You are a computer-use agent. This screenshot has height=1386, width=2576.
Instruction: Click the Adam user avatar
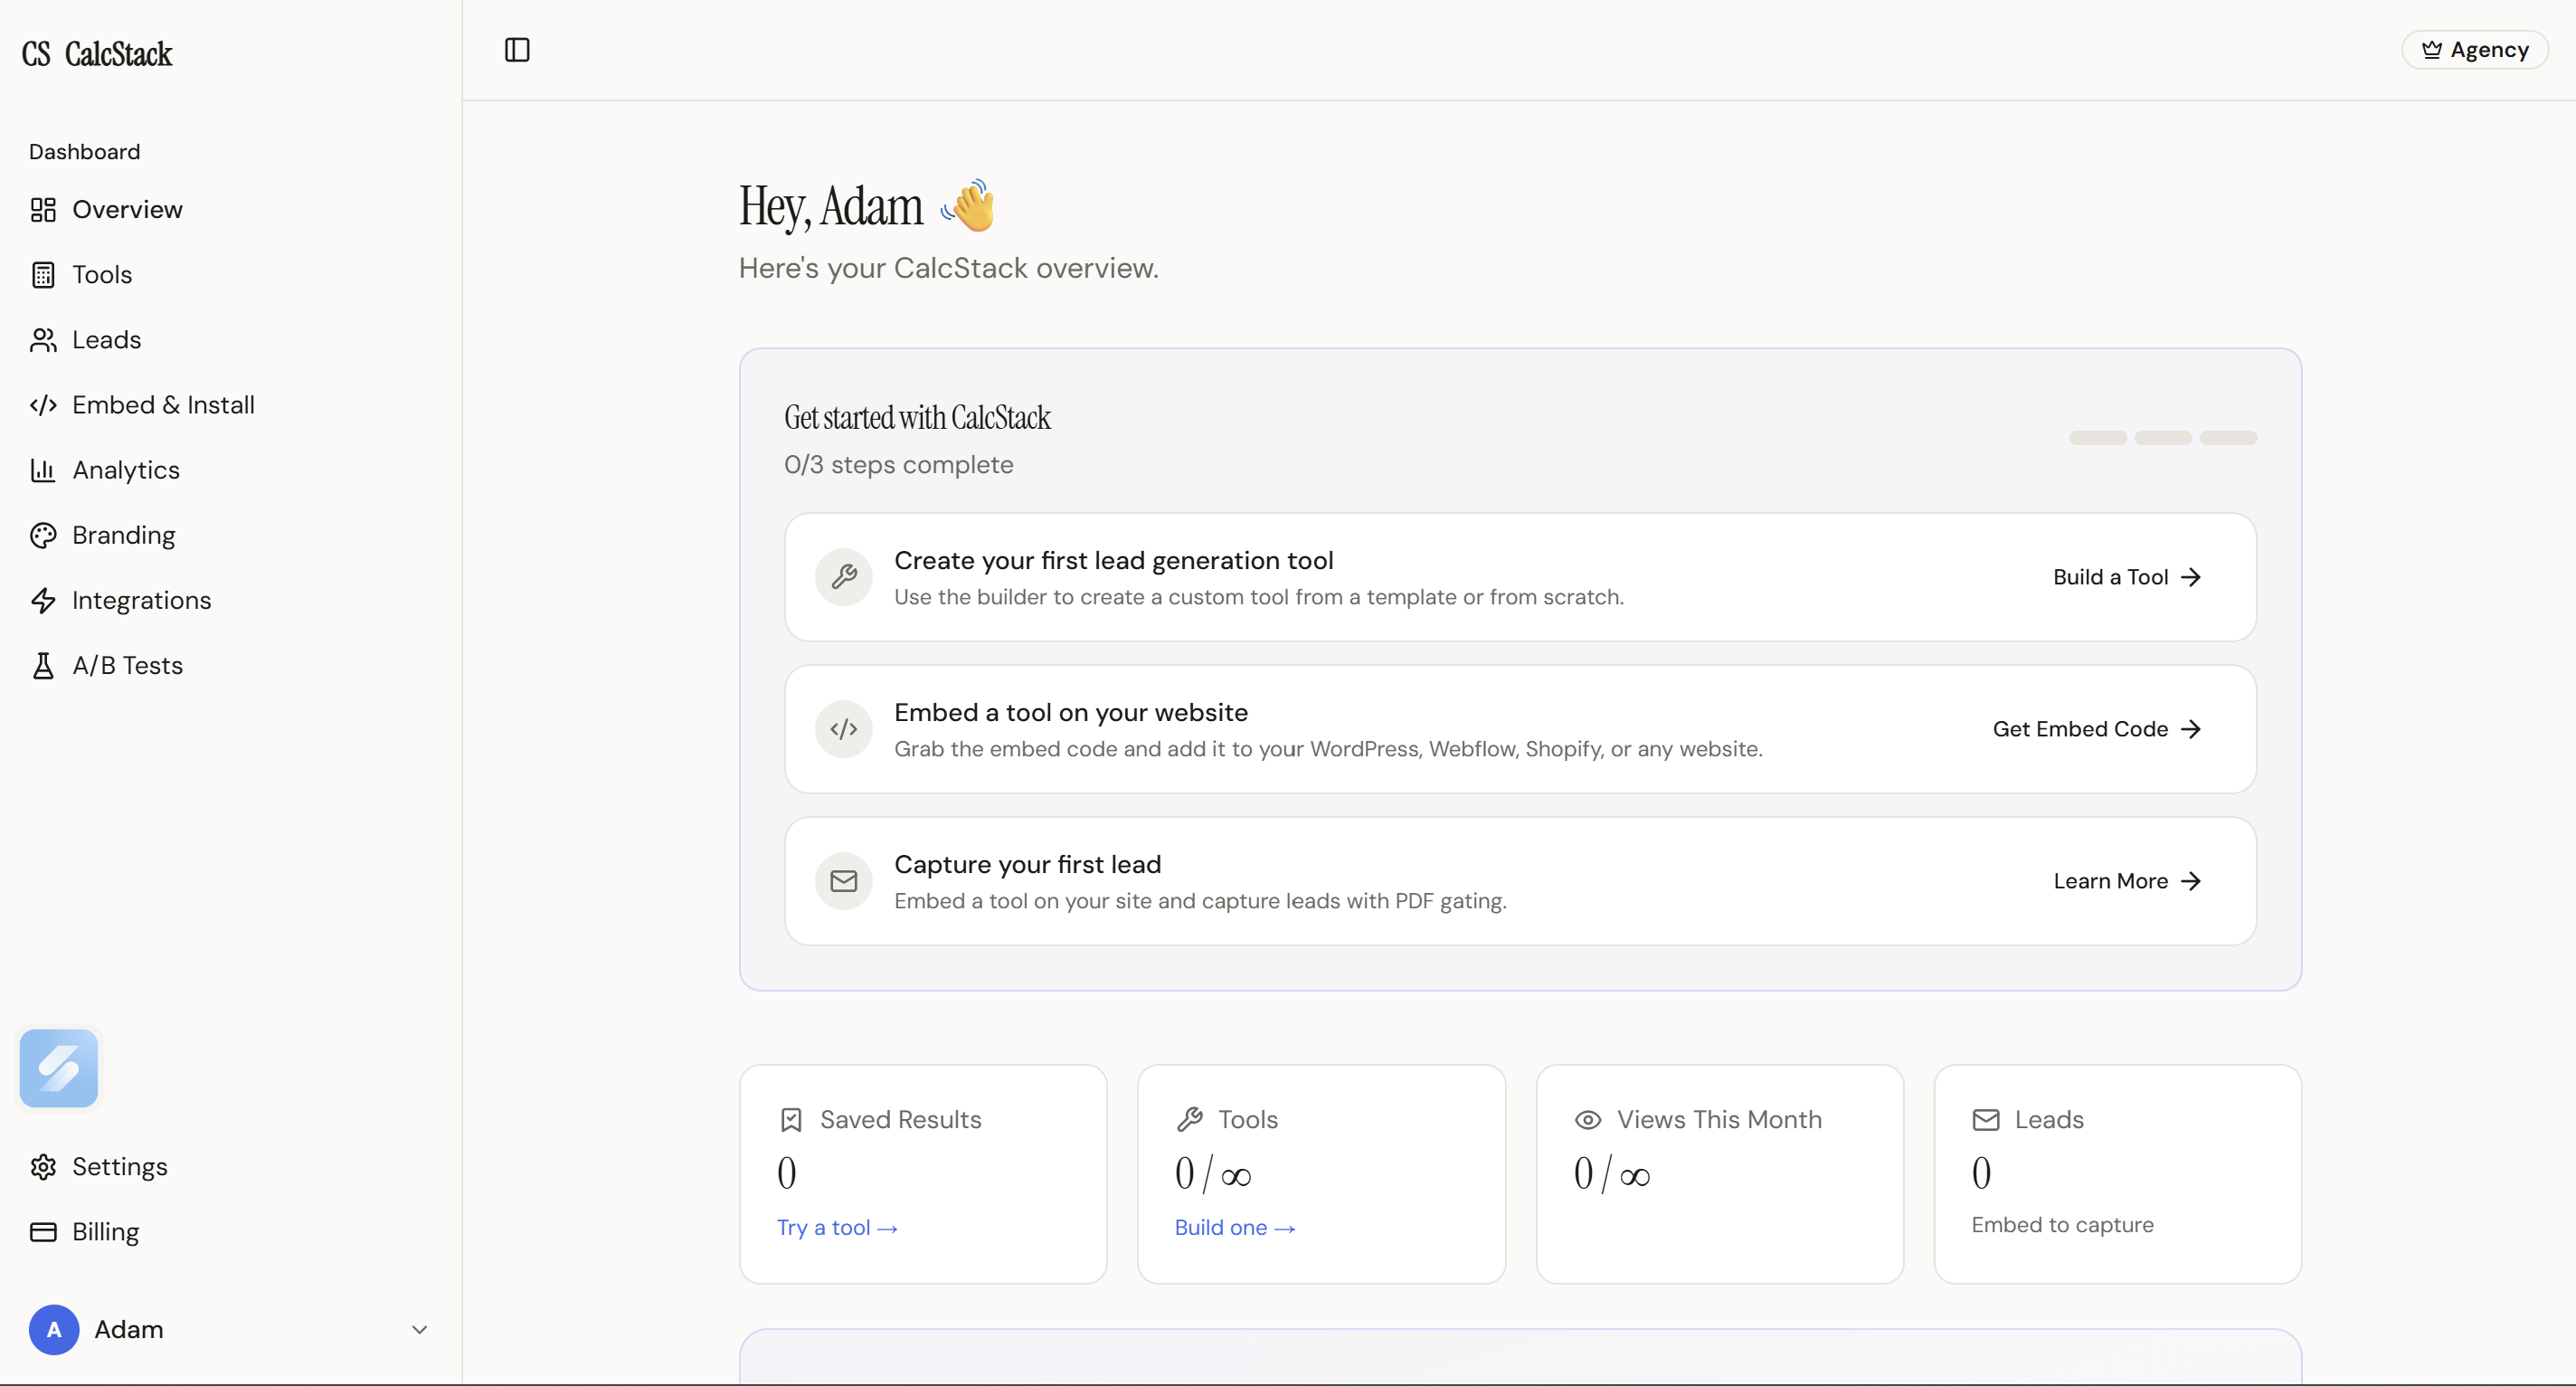point(54,1329)
